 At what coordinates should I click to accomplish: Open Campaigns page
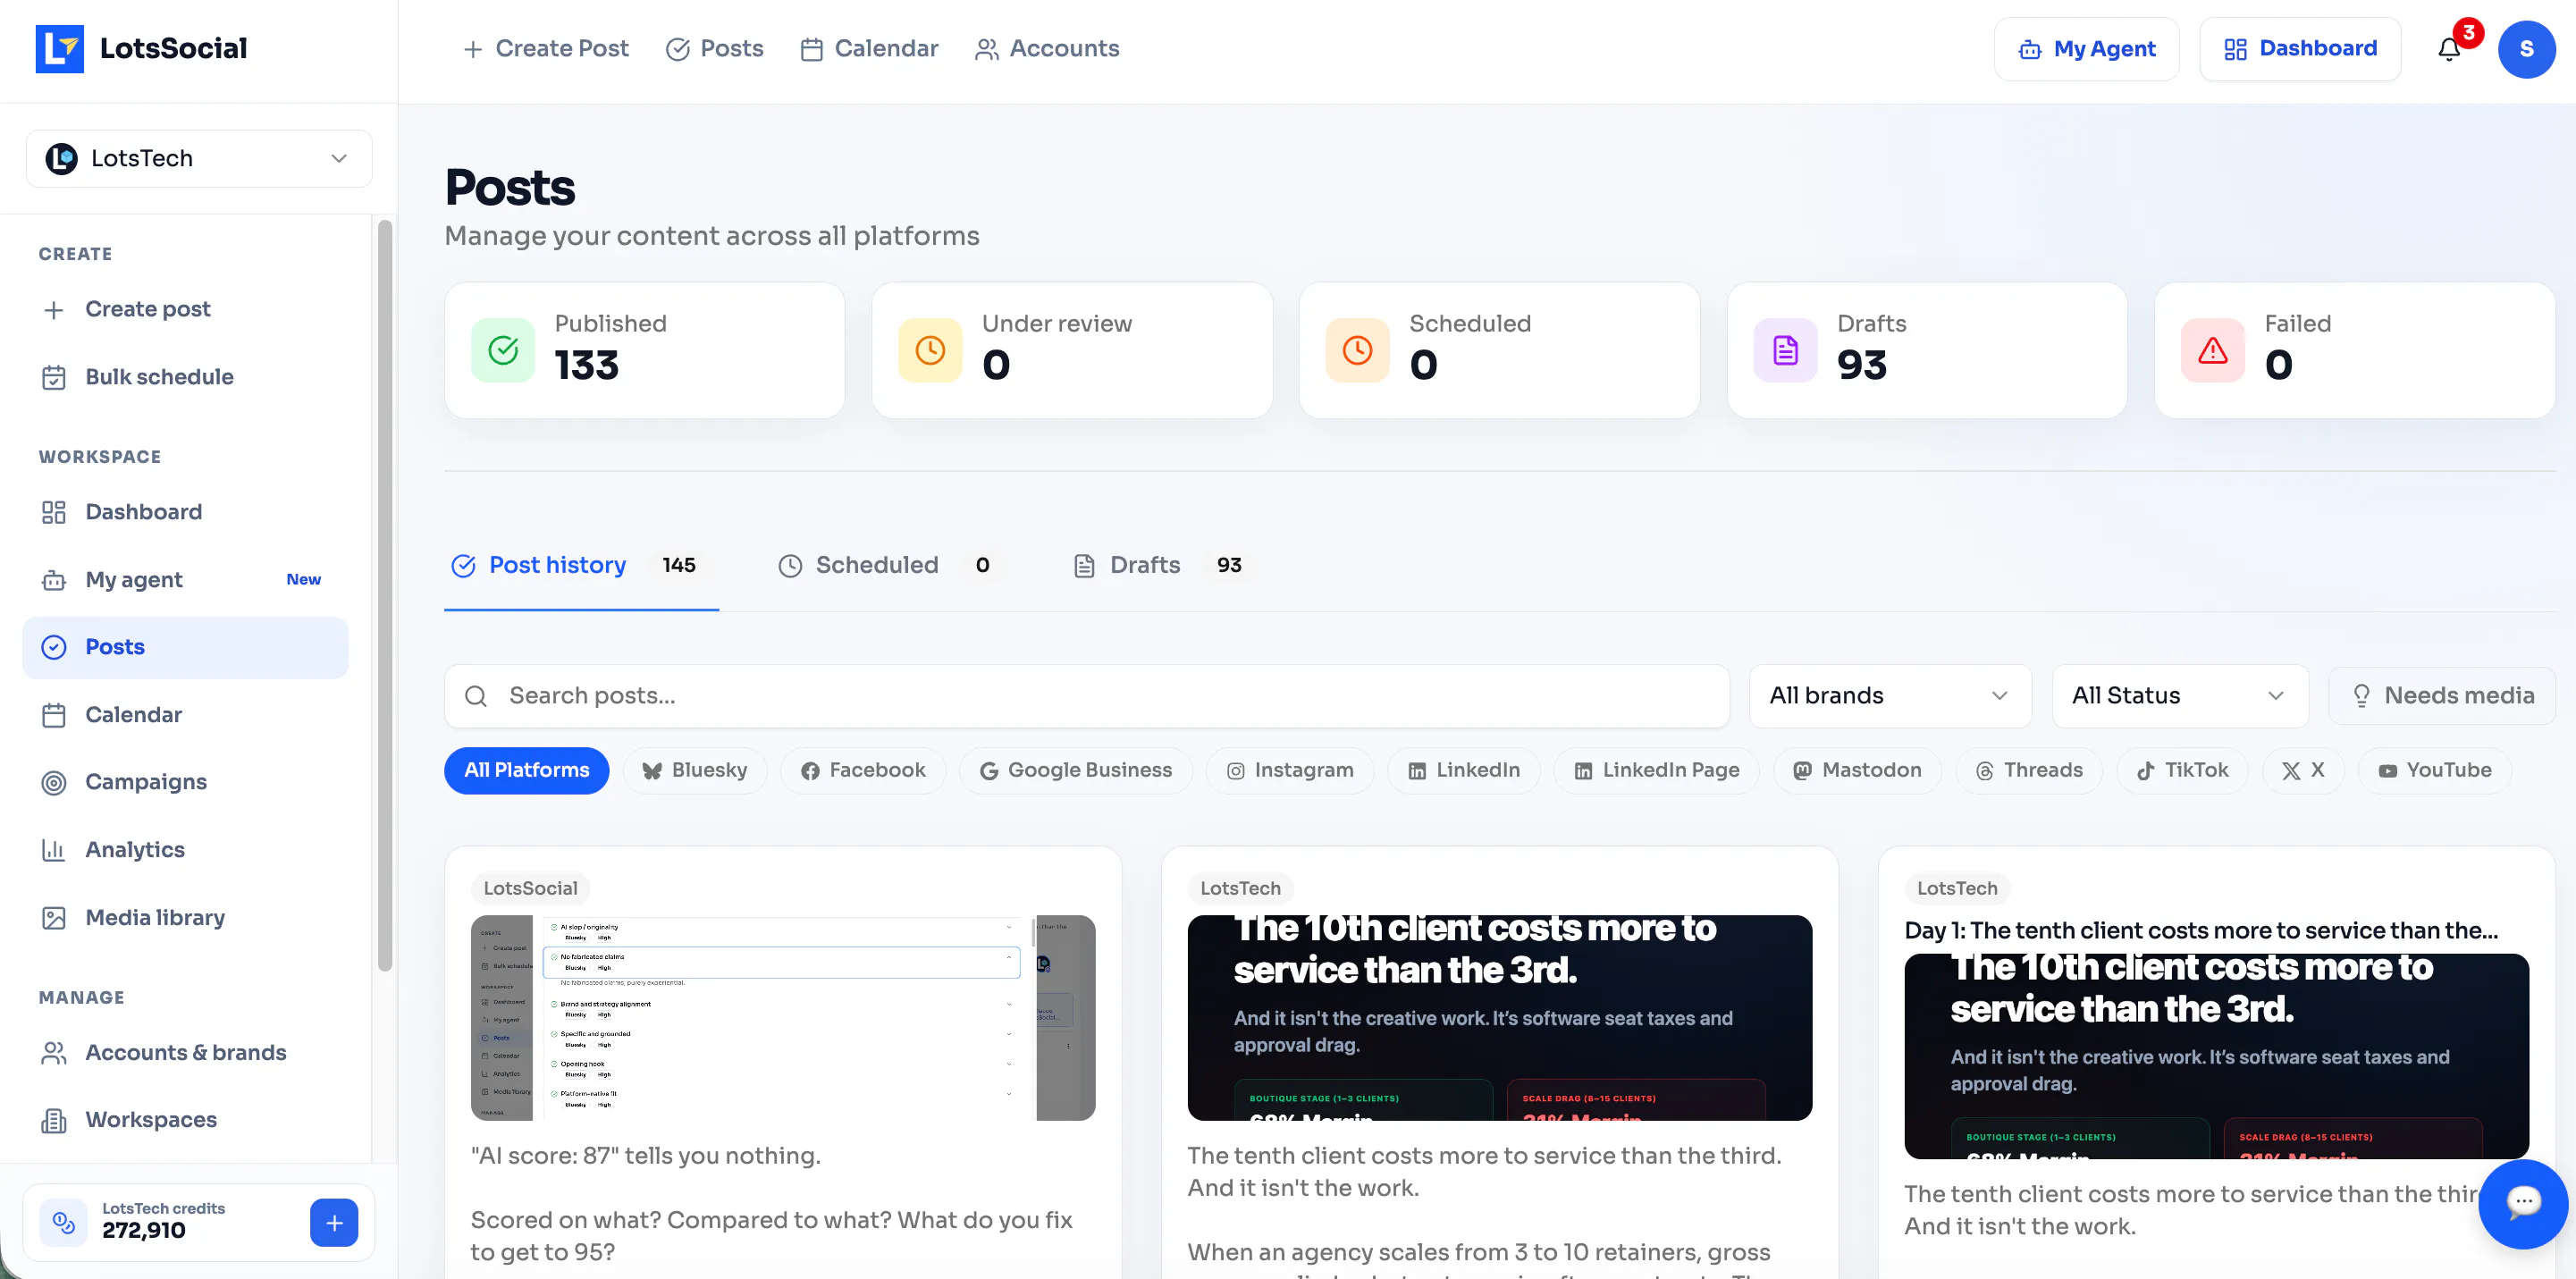click(185, 782)
